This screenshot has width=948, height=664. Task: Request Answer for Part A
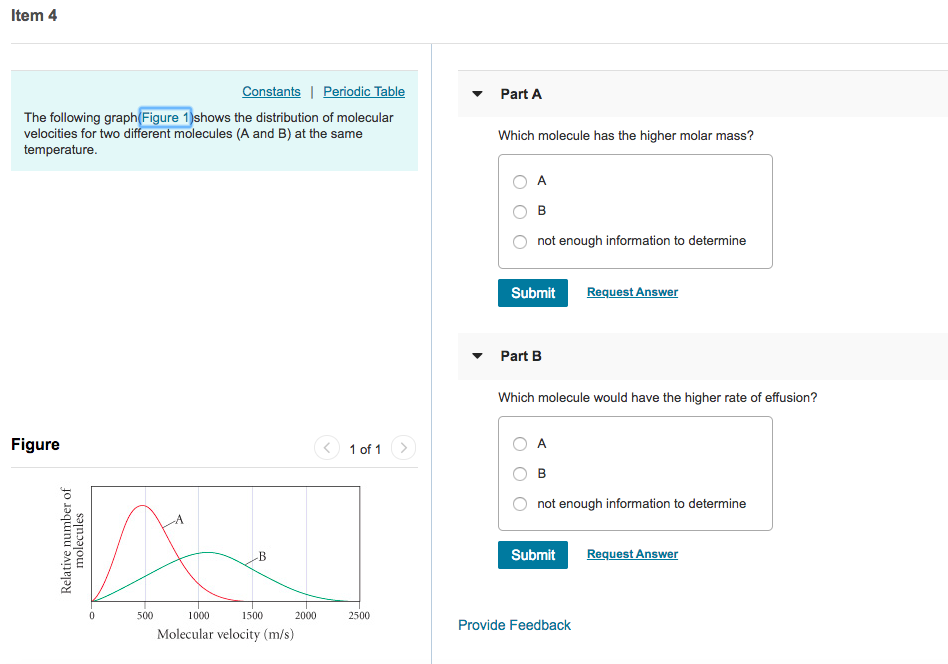tap(632, 291)
